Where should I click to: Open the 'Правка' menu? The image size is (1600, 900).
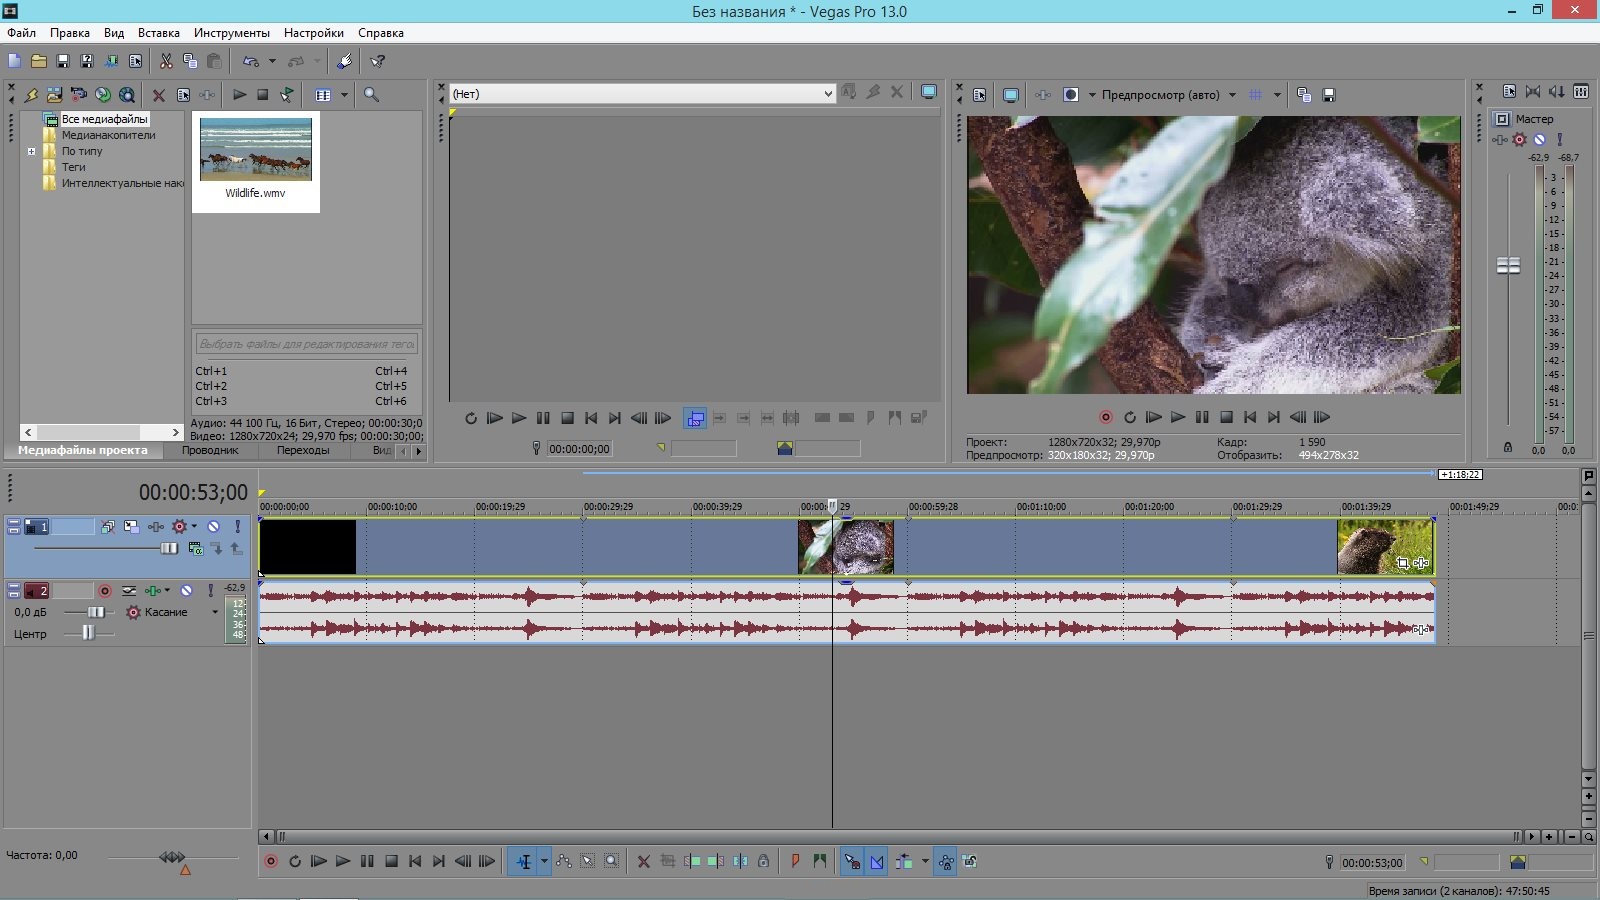(70, 33)
